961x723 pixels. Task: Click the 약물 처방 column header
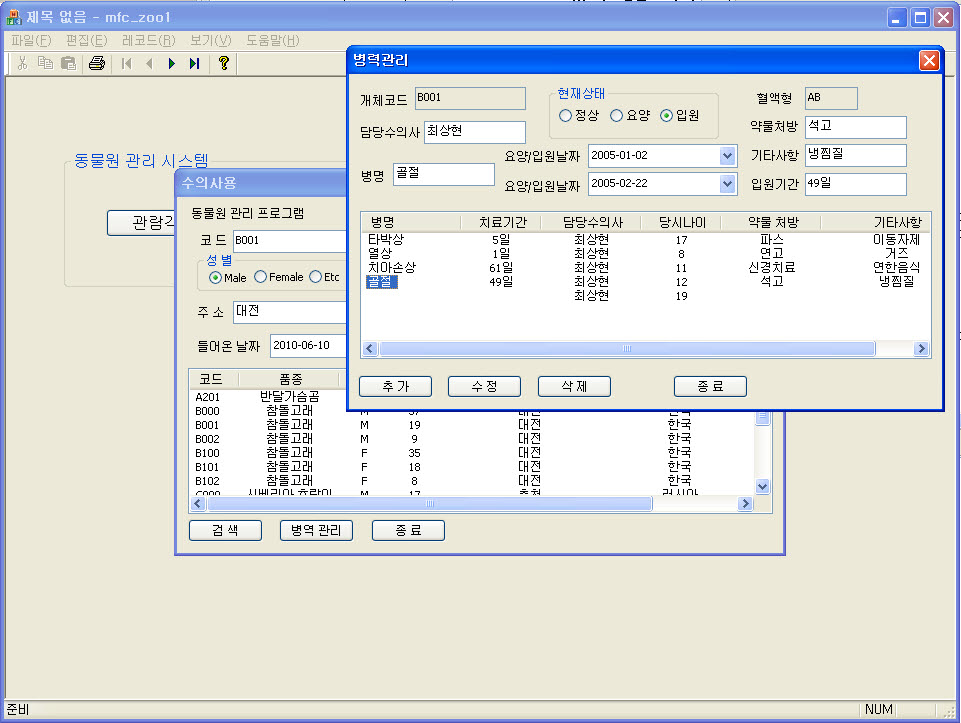(772, 222)
